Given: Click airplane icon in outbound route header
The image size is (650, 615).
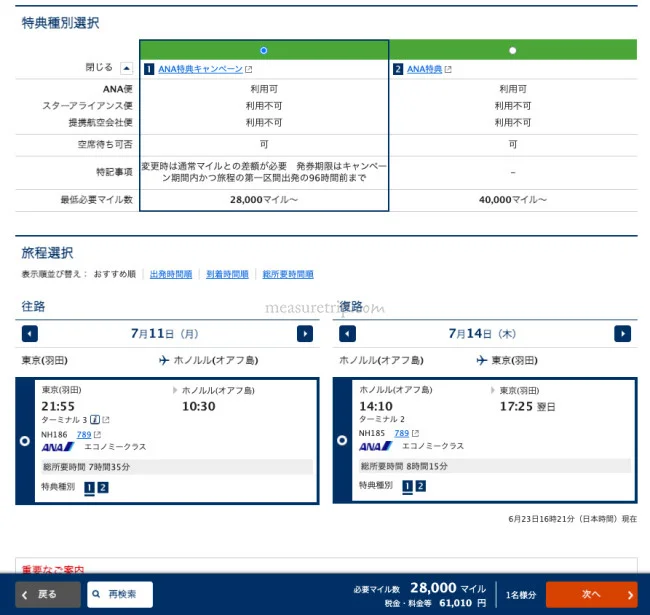Looking at the screenshot, I should pos(164,360).
